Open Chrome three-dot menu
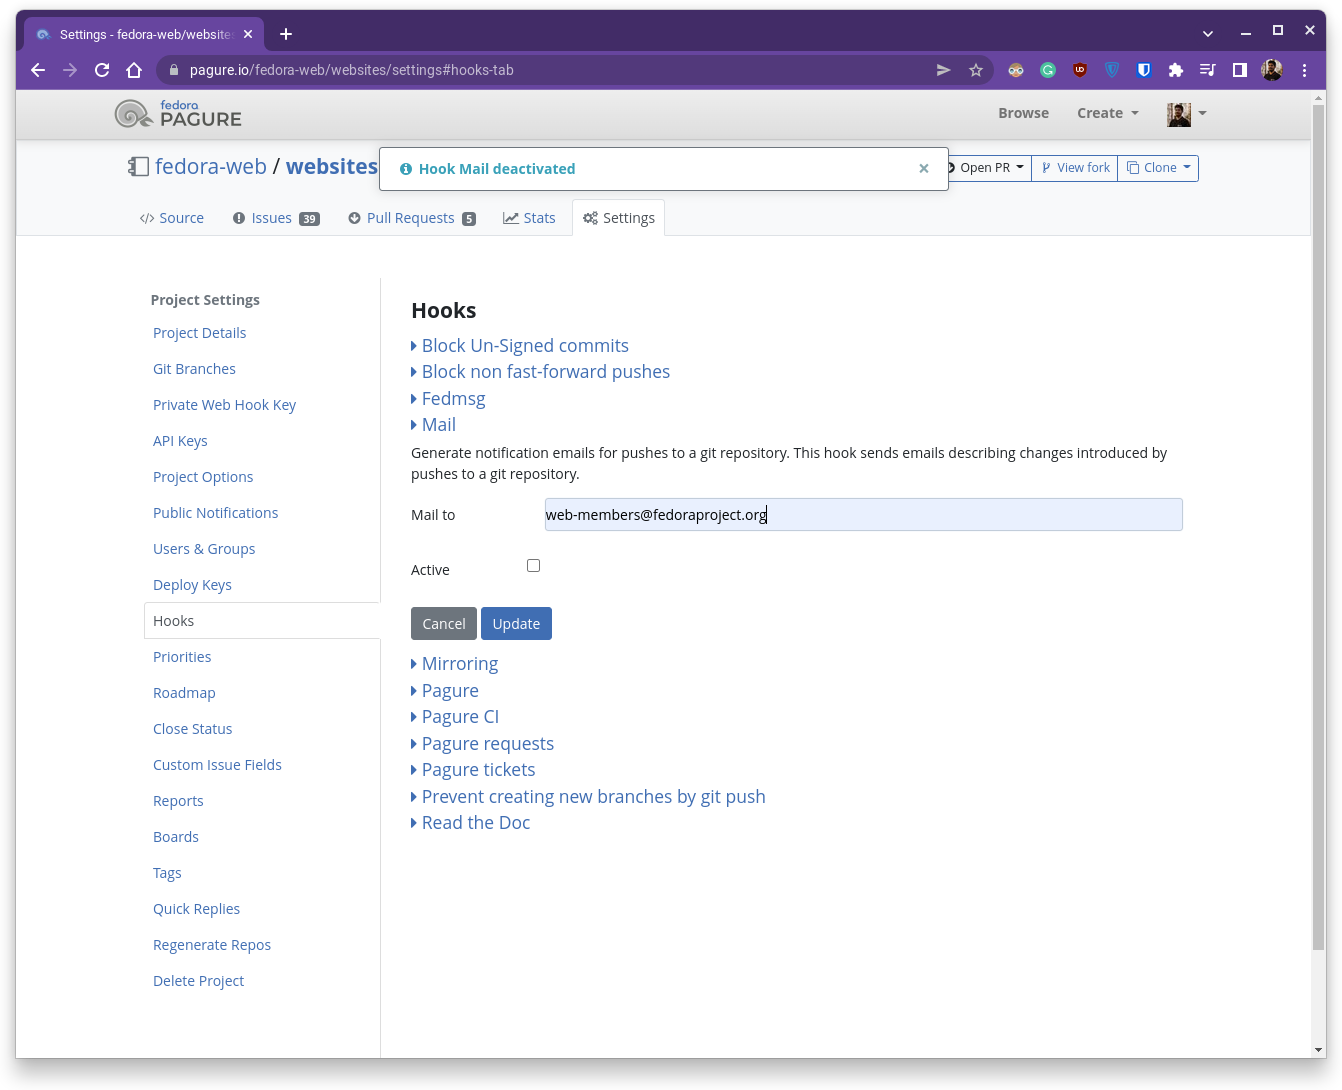 [x=1304, y=70]
